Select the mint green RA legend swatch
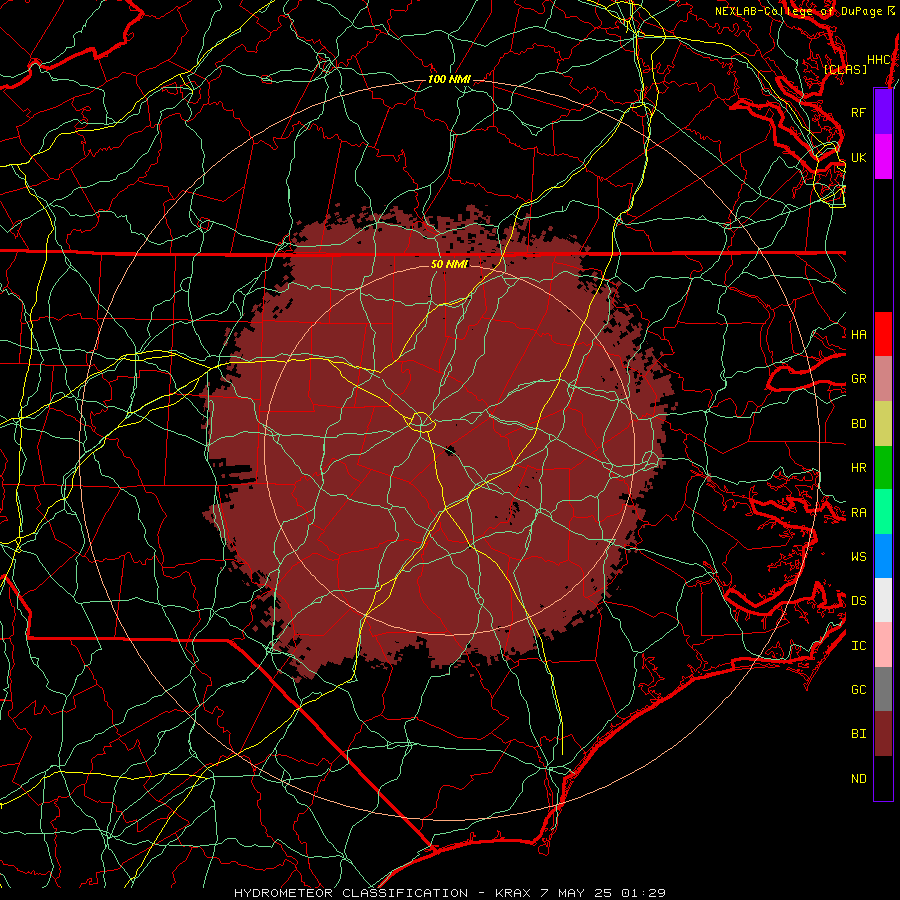Viewport: 900px width, 900px height. (x=883, y=512)
